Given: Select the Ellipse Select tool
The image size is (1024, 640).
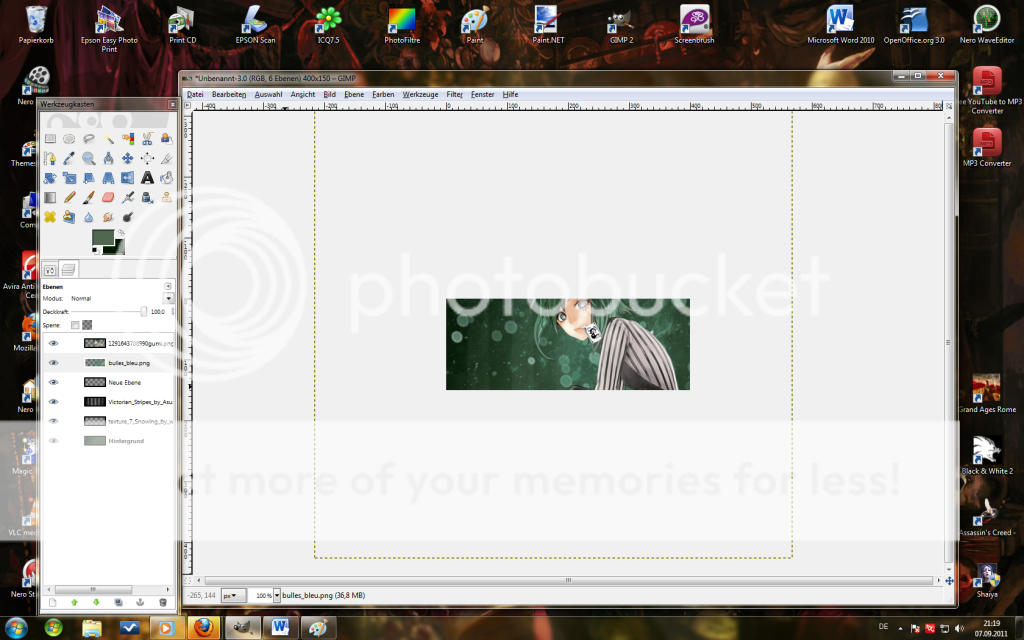Looking at the screenshot, I should click(x=69, y=138).
